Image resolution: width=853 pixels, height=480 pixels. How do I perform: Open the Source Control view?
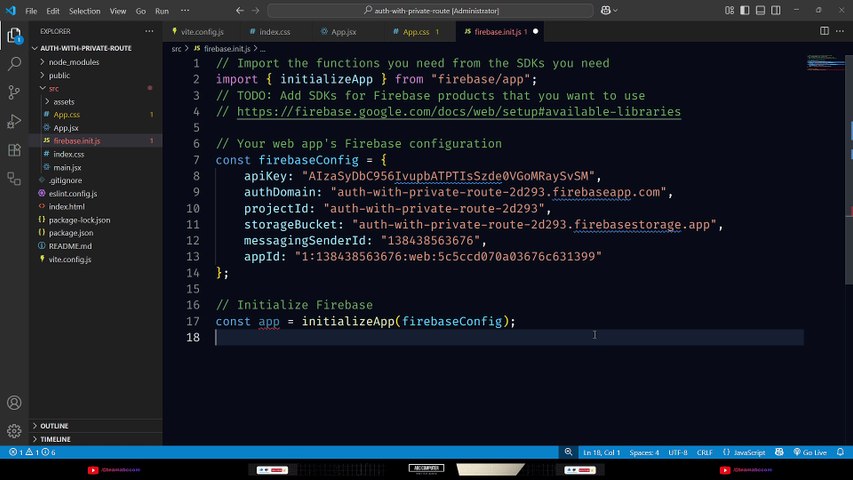[14, 93]
